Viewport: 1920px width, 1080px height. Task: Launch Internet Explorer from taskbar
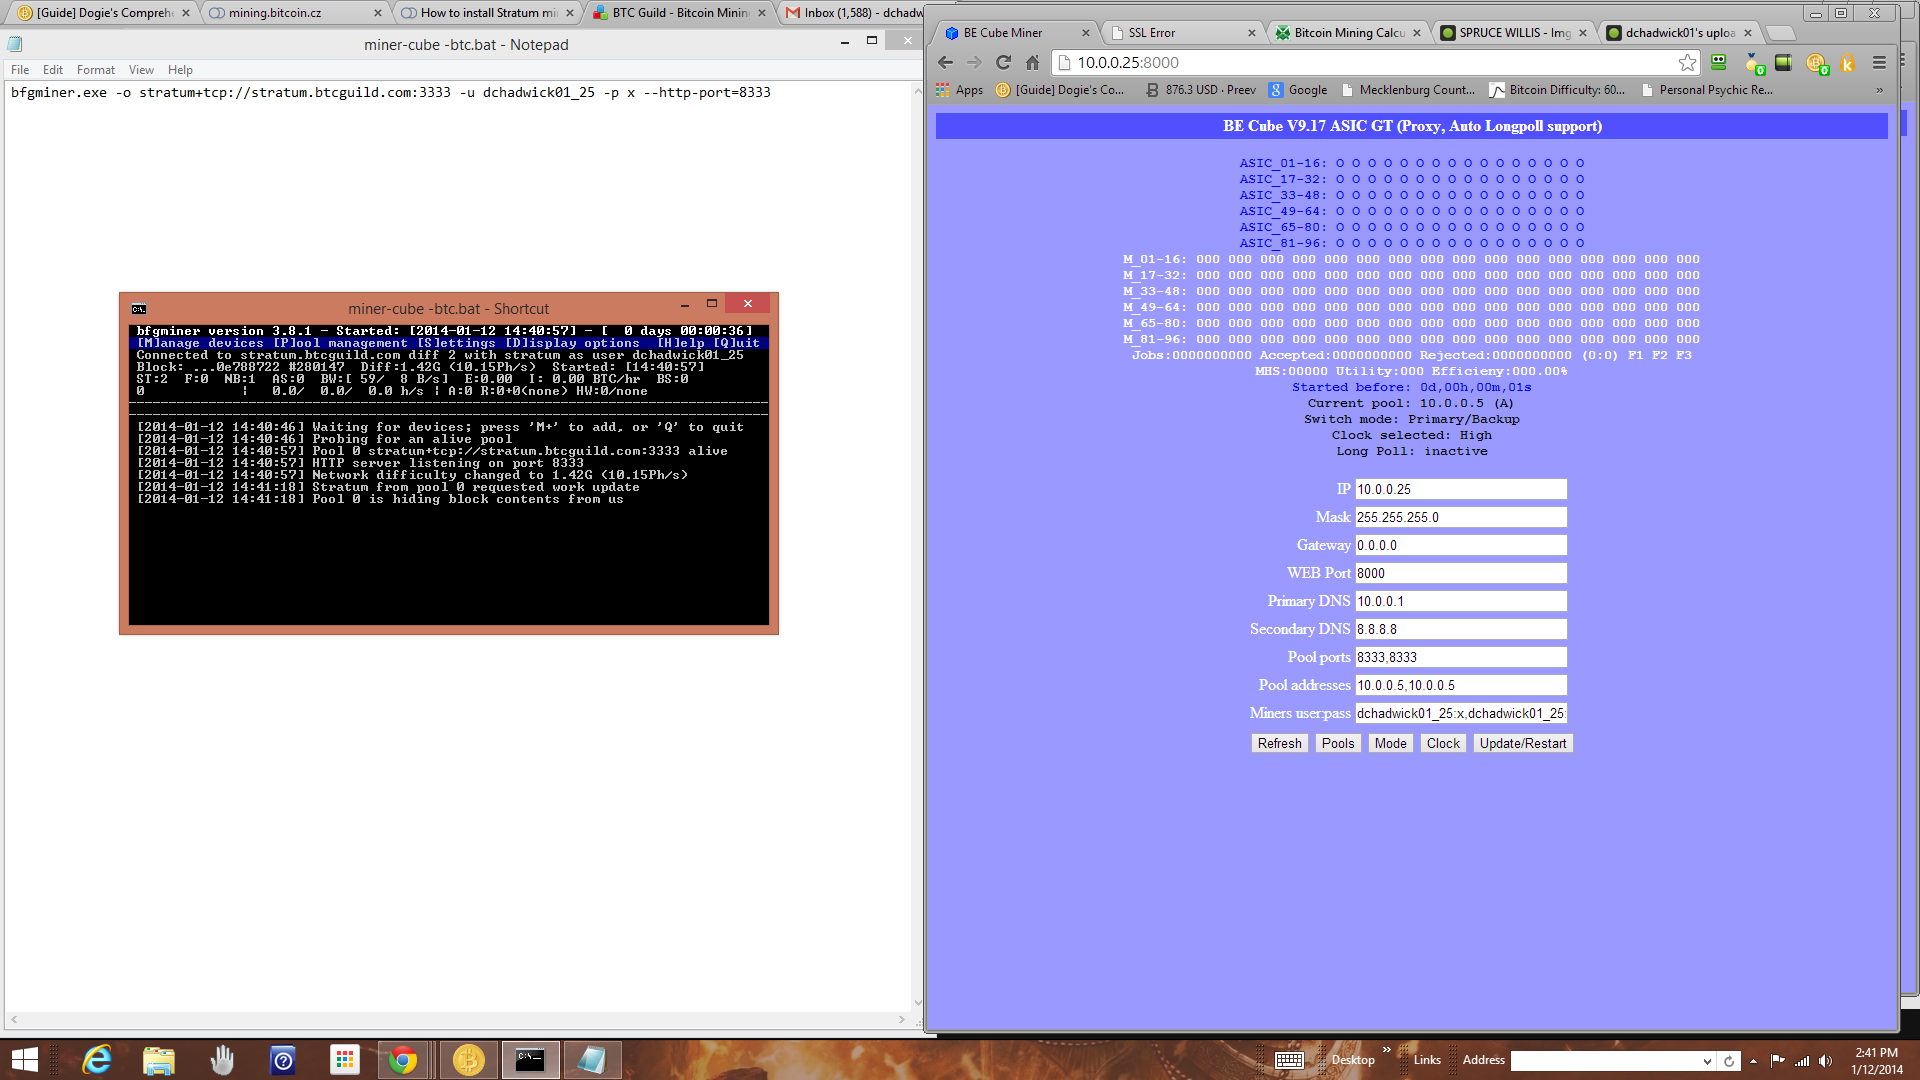97,1060
